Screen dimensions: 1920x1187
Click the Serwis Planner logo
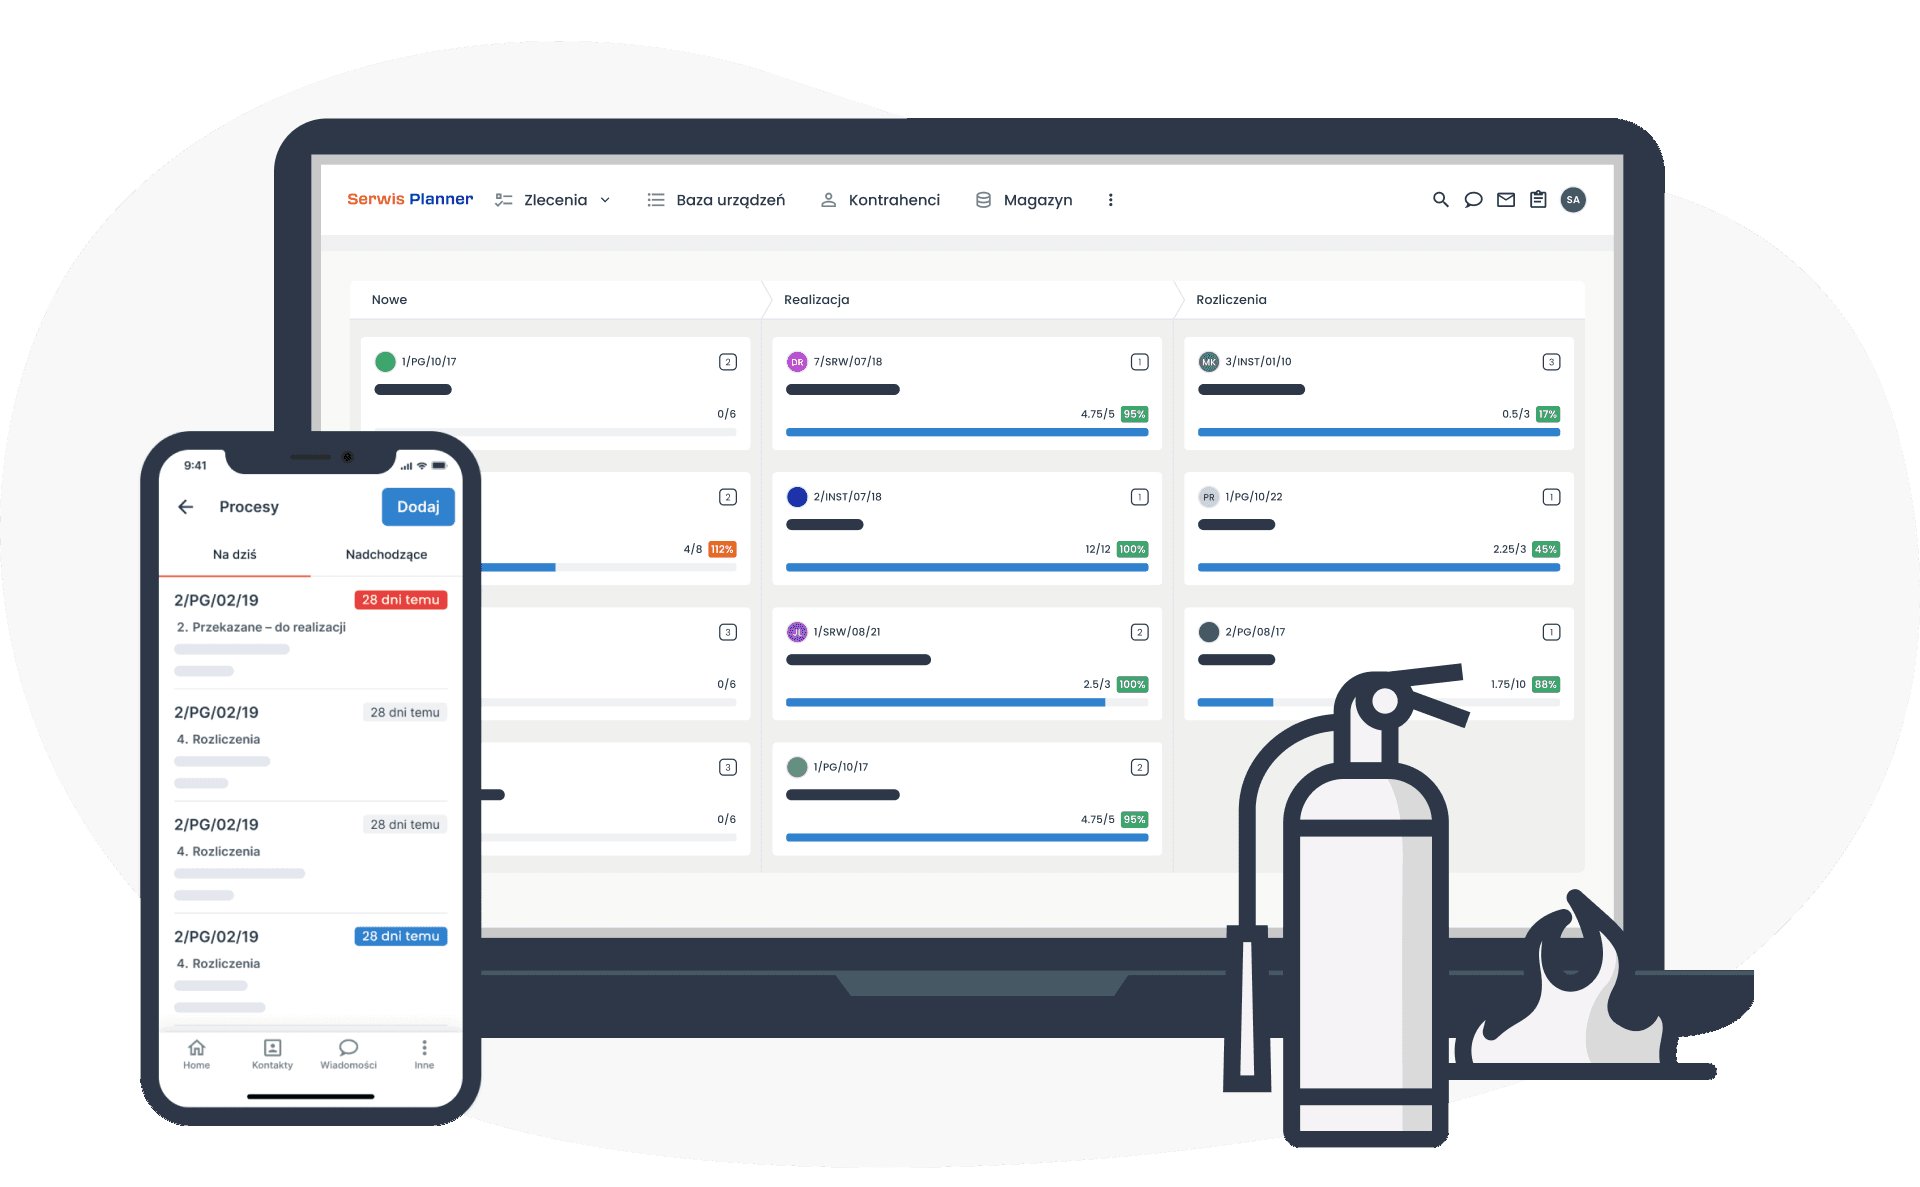point(410,199)
